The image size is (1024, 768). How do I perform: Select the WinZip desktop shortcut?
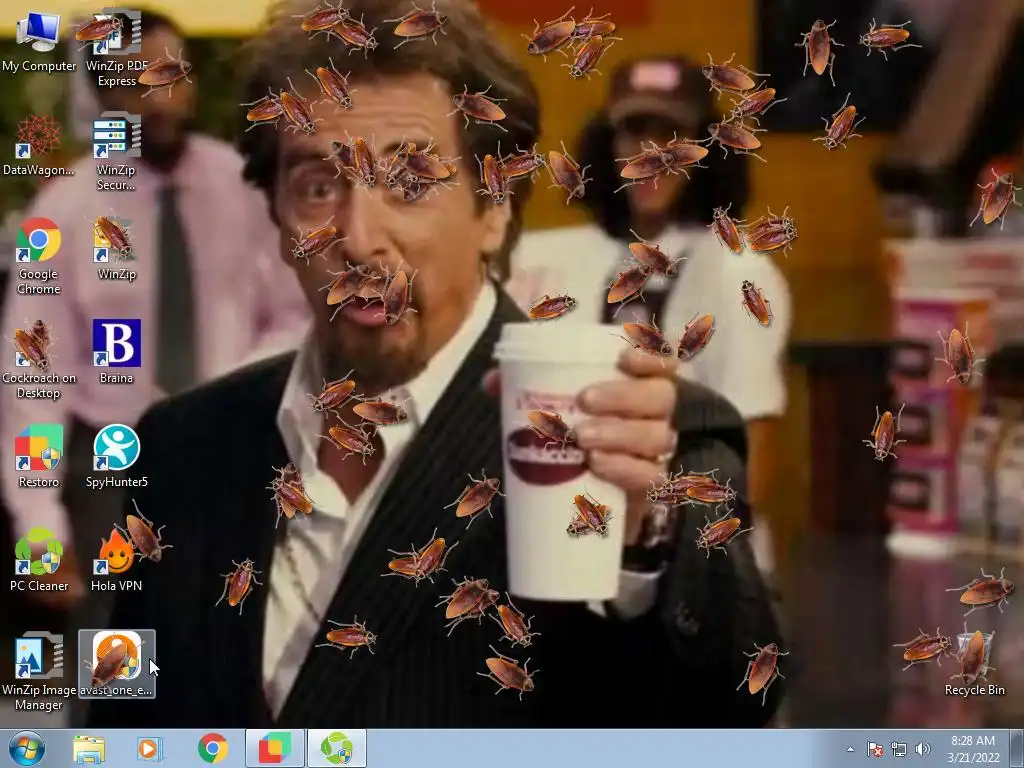[116, 249]
